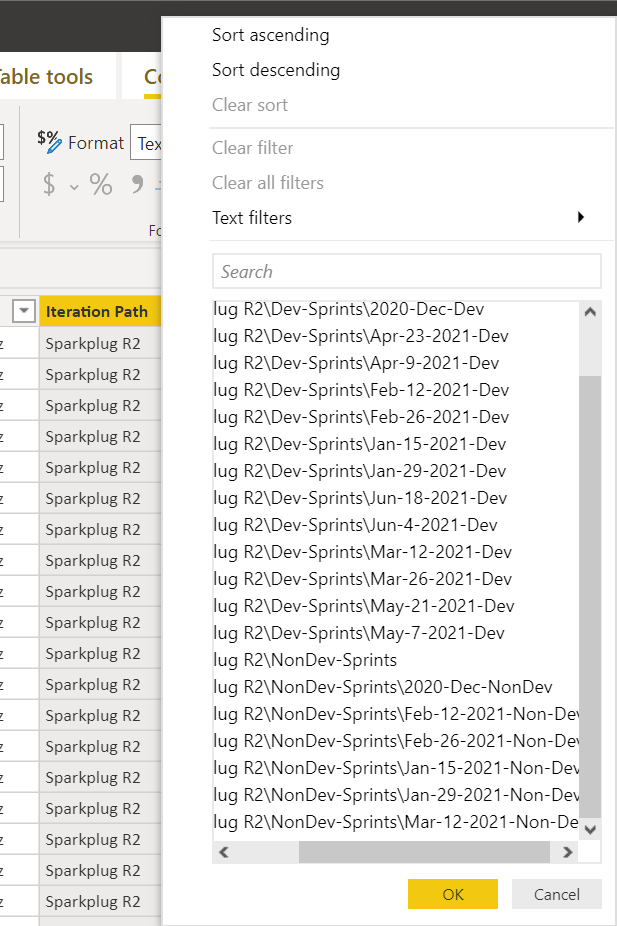This screenshot has width=617, height=926.
Task: Select Dev-Sprints\May-21-2021-Dev filter value
Action: pyautogui.click(x=364, y=607)
